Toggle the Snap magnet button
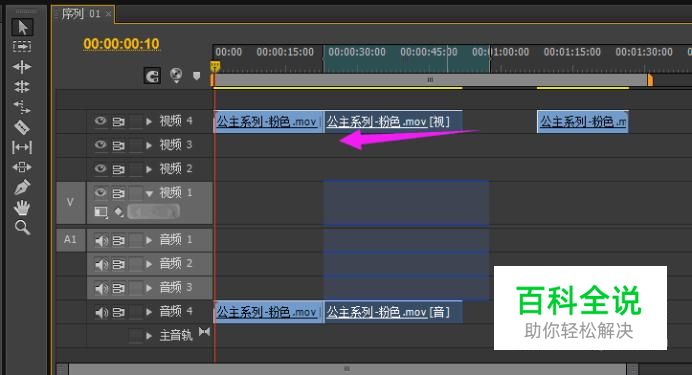Viewport: 692px width, 375px height. (152, 76)
